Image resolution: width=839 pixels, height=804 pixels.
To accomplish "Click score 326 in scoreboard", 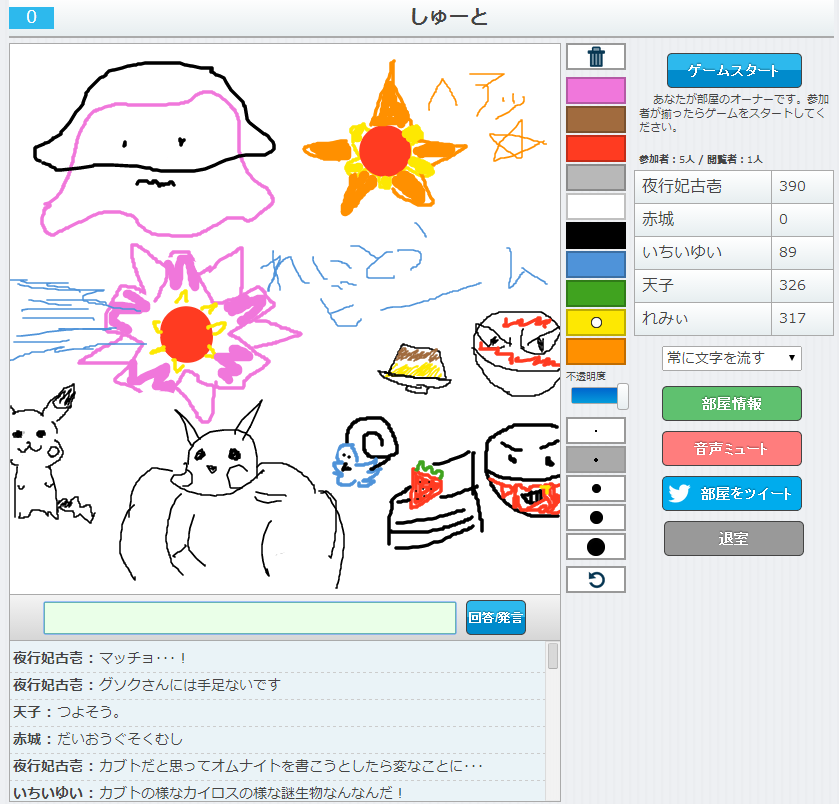I will coord(792,285).
